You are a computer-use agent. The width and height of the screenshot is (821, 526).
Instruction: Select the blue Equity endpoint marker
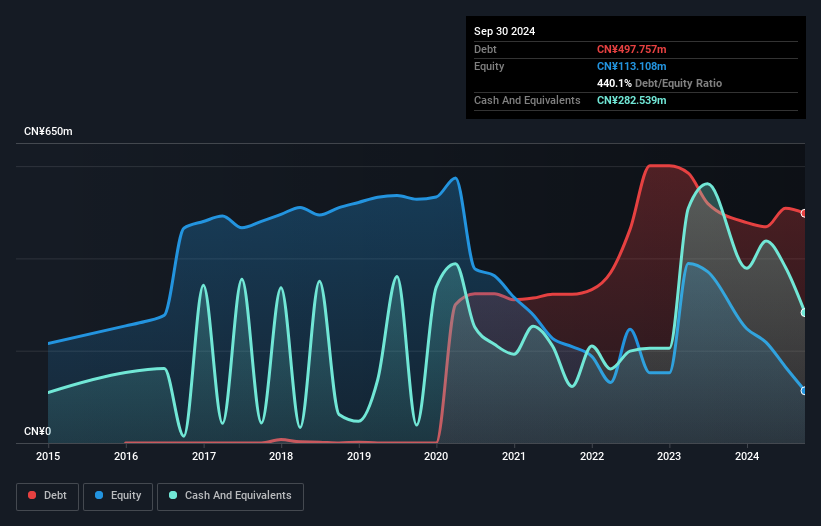point(804,390)
